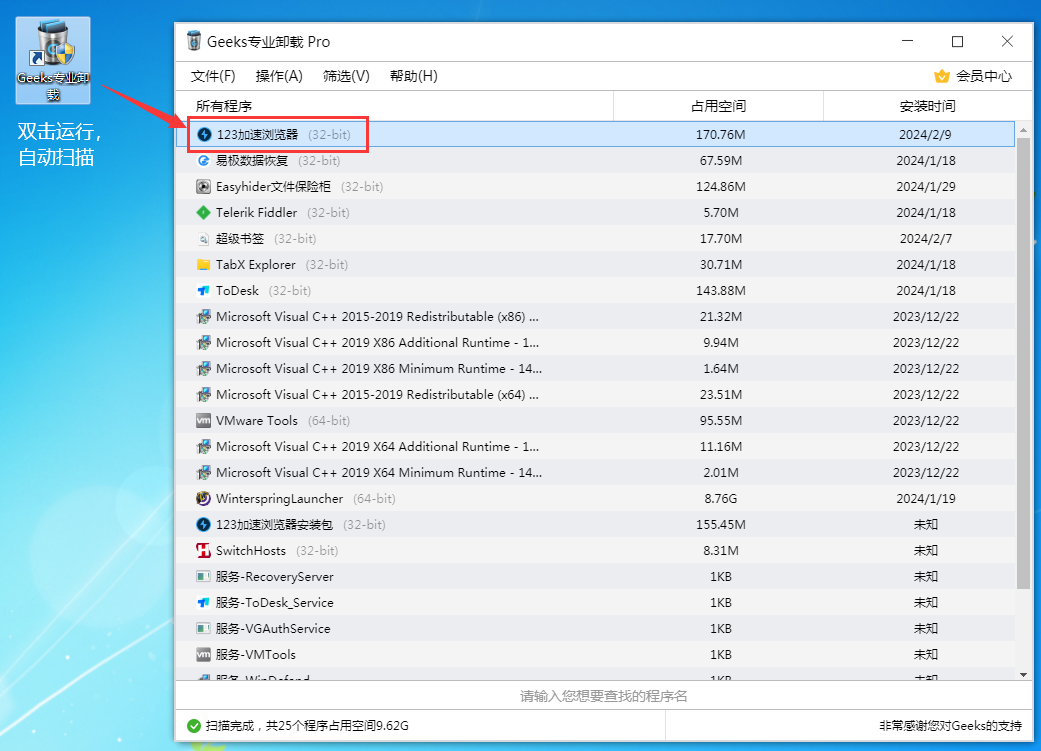Click the 服务-ToDesk_Service icon
The height and width of the screenshot is (751, 1041).
[x=204, y=602]
